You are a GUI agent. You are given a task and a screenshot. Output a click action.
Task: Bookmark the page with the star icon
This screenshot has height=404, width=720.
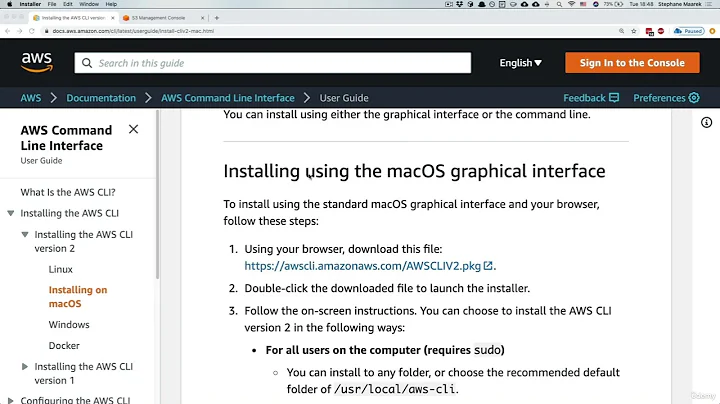coord(634,31)
